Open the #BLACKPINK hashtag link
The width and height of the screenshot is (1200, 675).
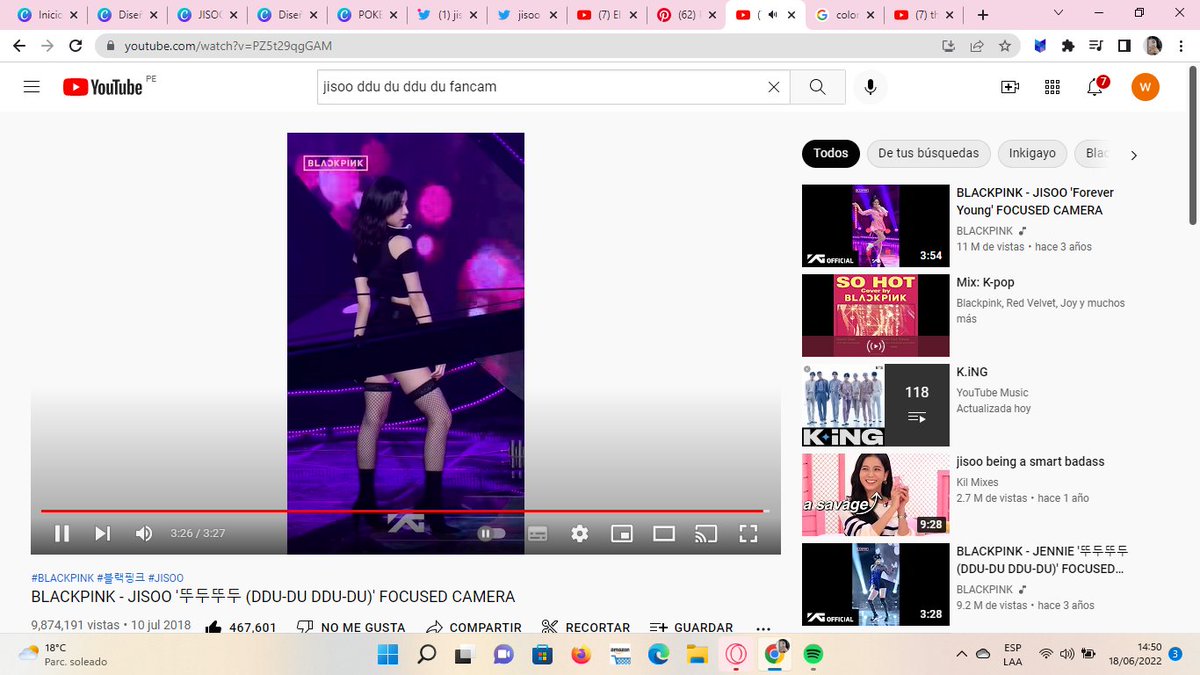coord(62,578)
